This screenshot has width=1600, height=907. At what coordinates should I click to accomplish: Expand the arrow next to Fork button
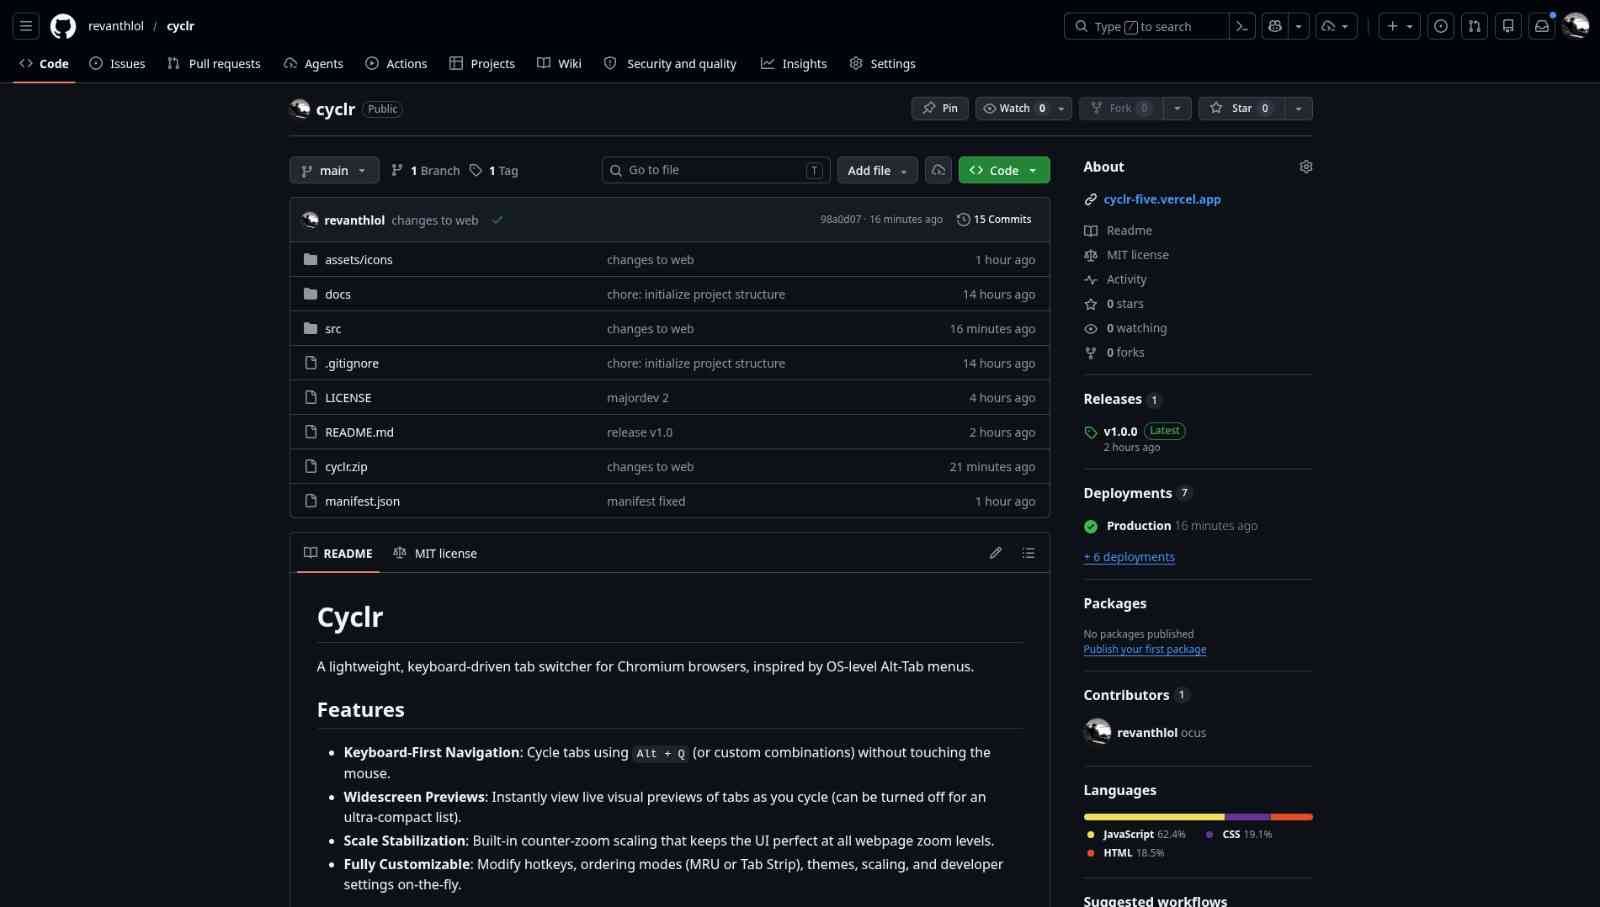point(1177,108)
